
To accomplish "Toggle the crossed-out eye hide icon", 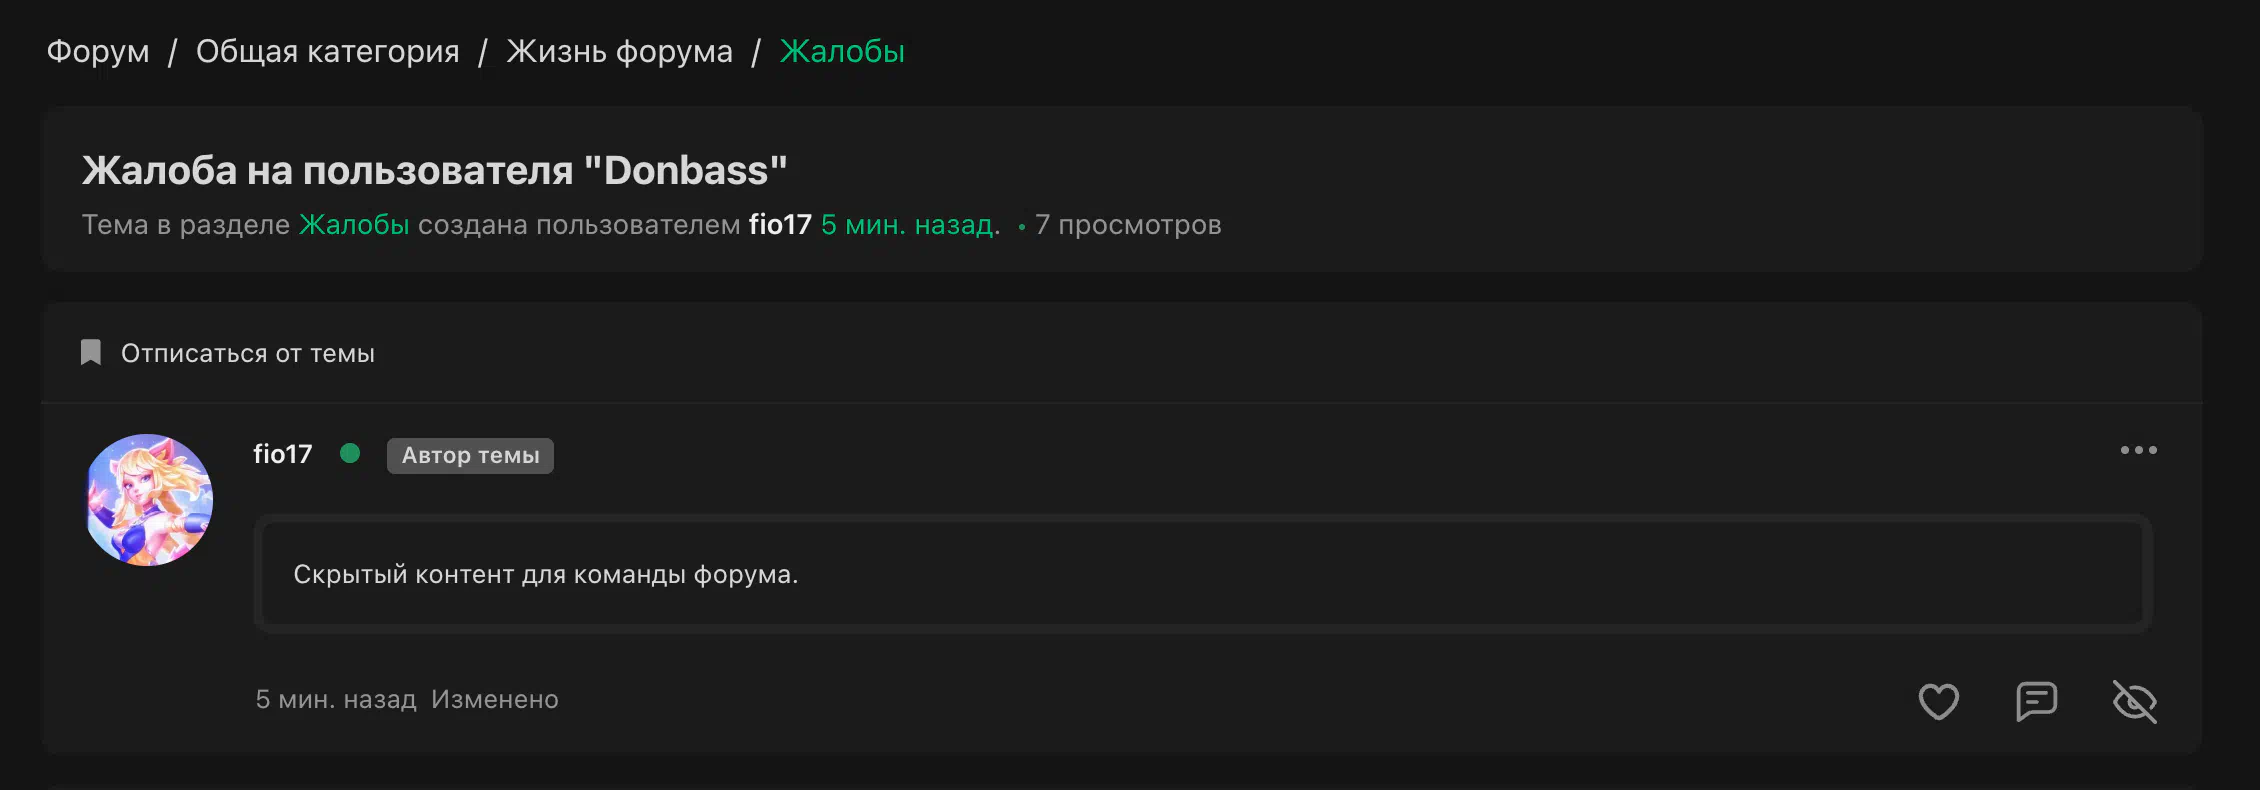I will click(x=2135, y=701).
